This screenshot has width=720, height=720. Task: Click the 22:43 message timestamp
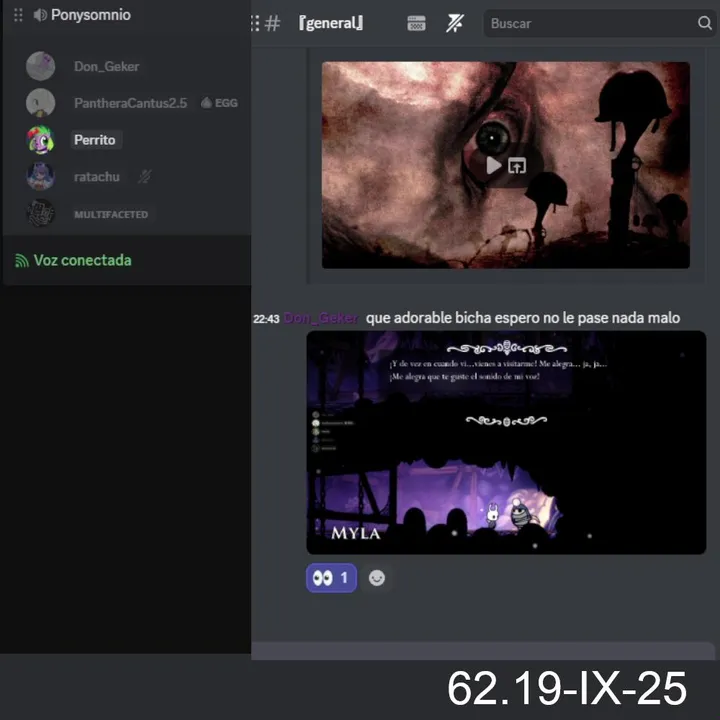(x=266, y=319)
